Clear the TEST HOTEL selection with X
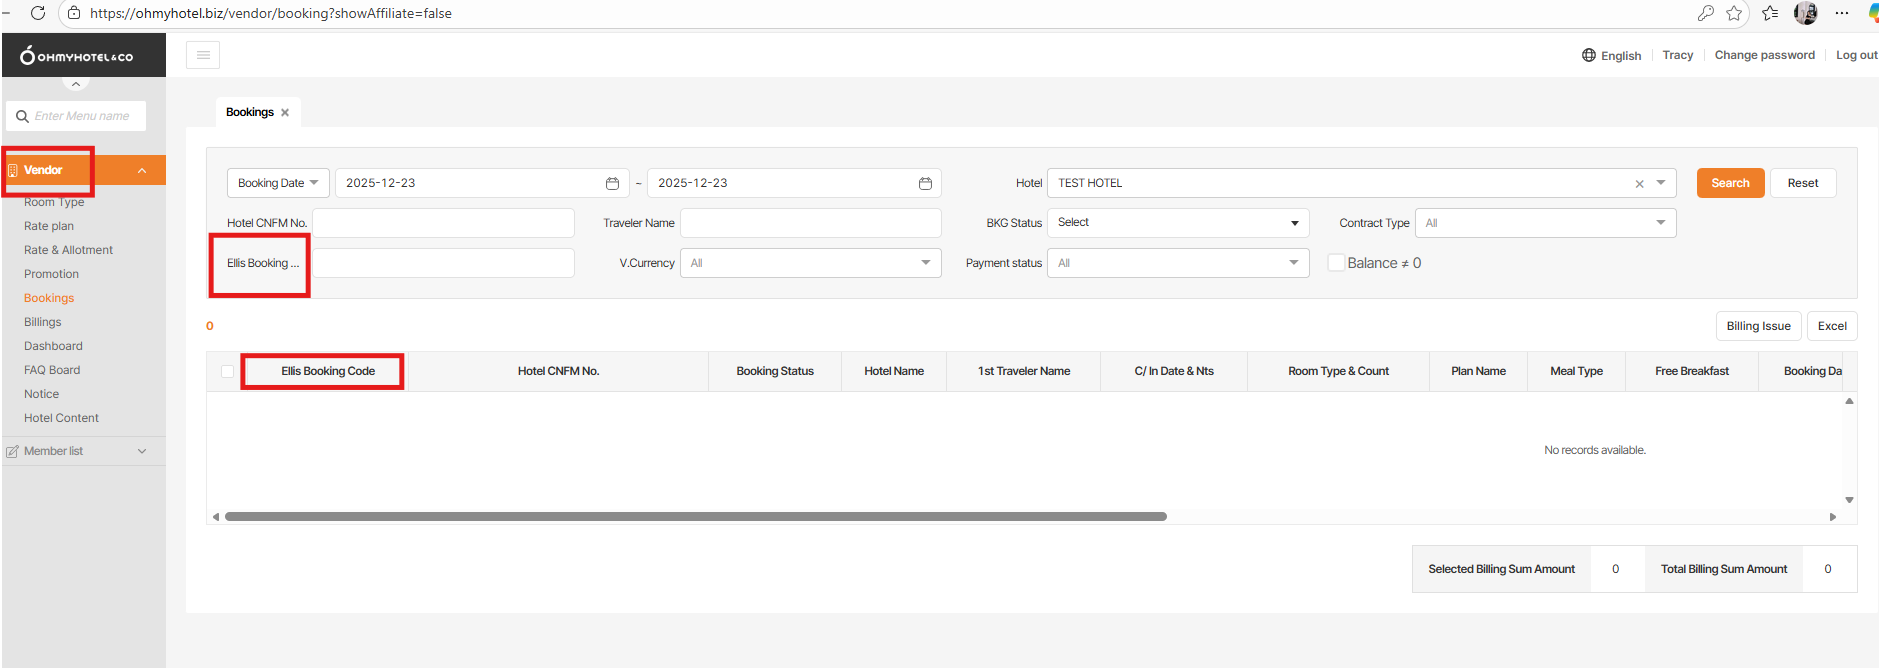The height and width of the screenshot is (668, 1879). coord(1639,184)
